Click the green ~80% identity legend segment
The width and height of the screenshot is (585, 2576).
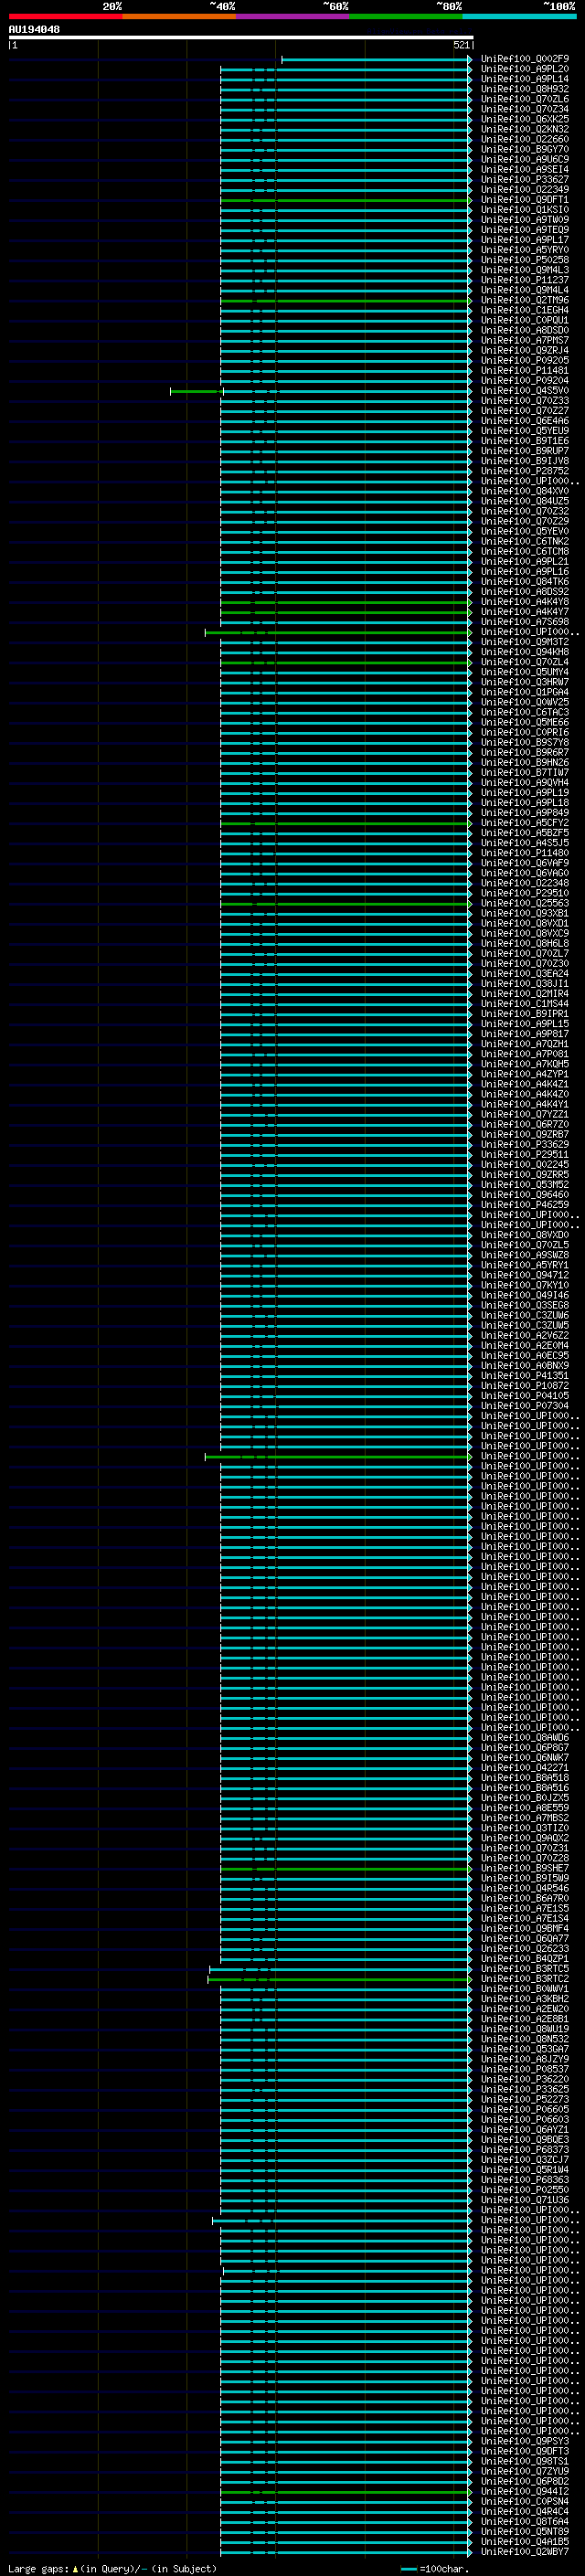point(406,16)
